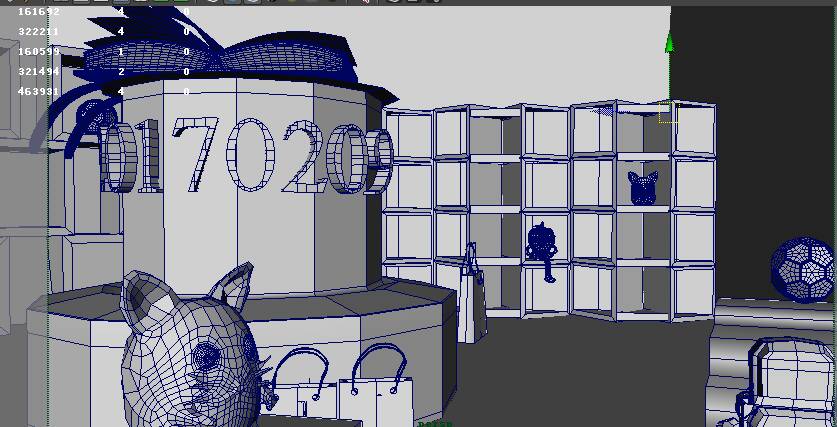This screenshot has width=837, height=427.
Task: Select the 3D digit 7 on the kiosk
Action: click(195, 154)
